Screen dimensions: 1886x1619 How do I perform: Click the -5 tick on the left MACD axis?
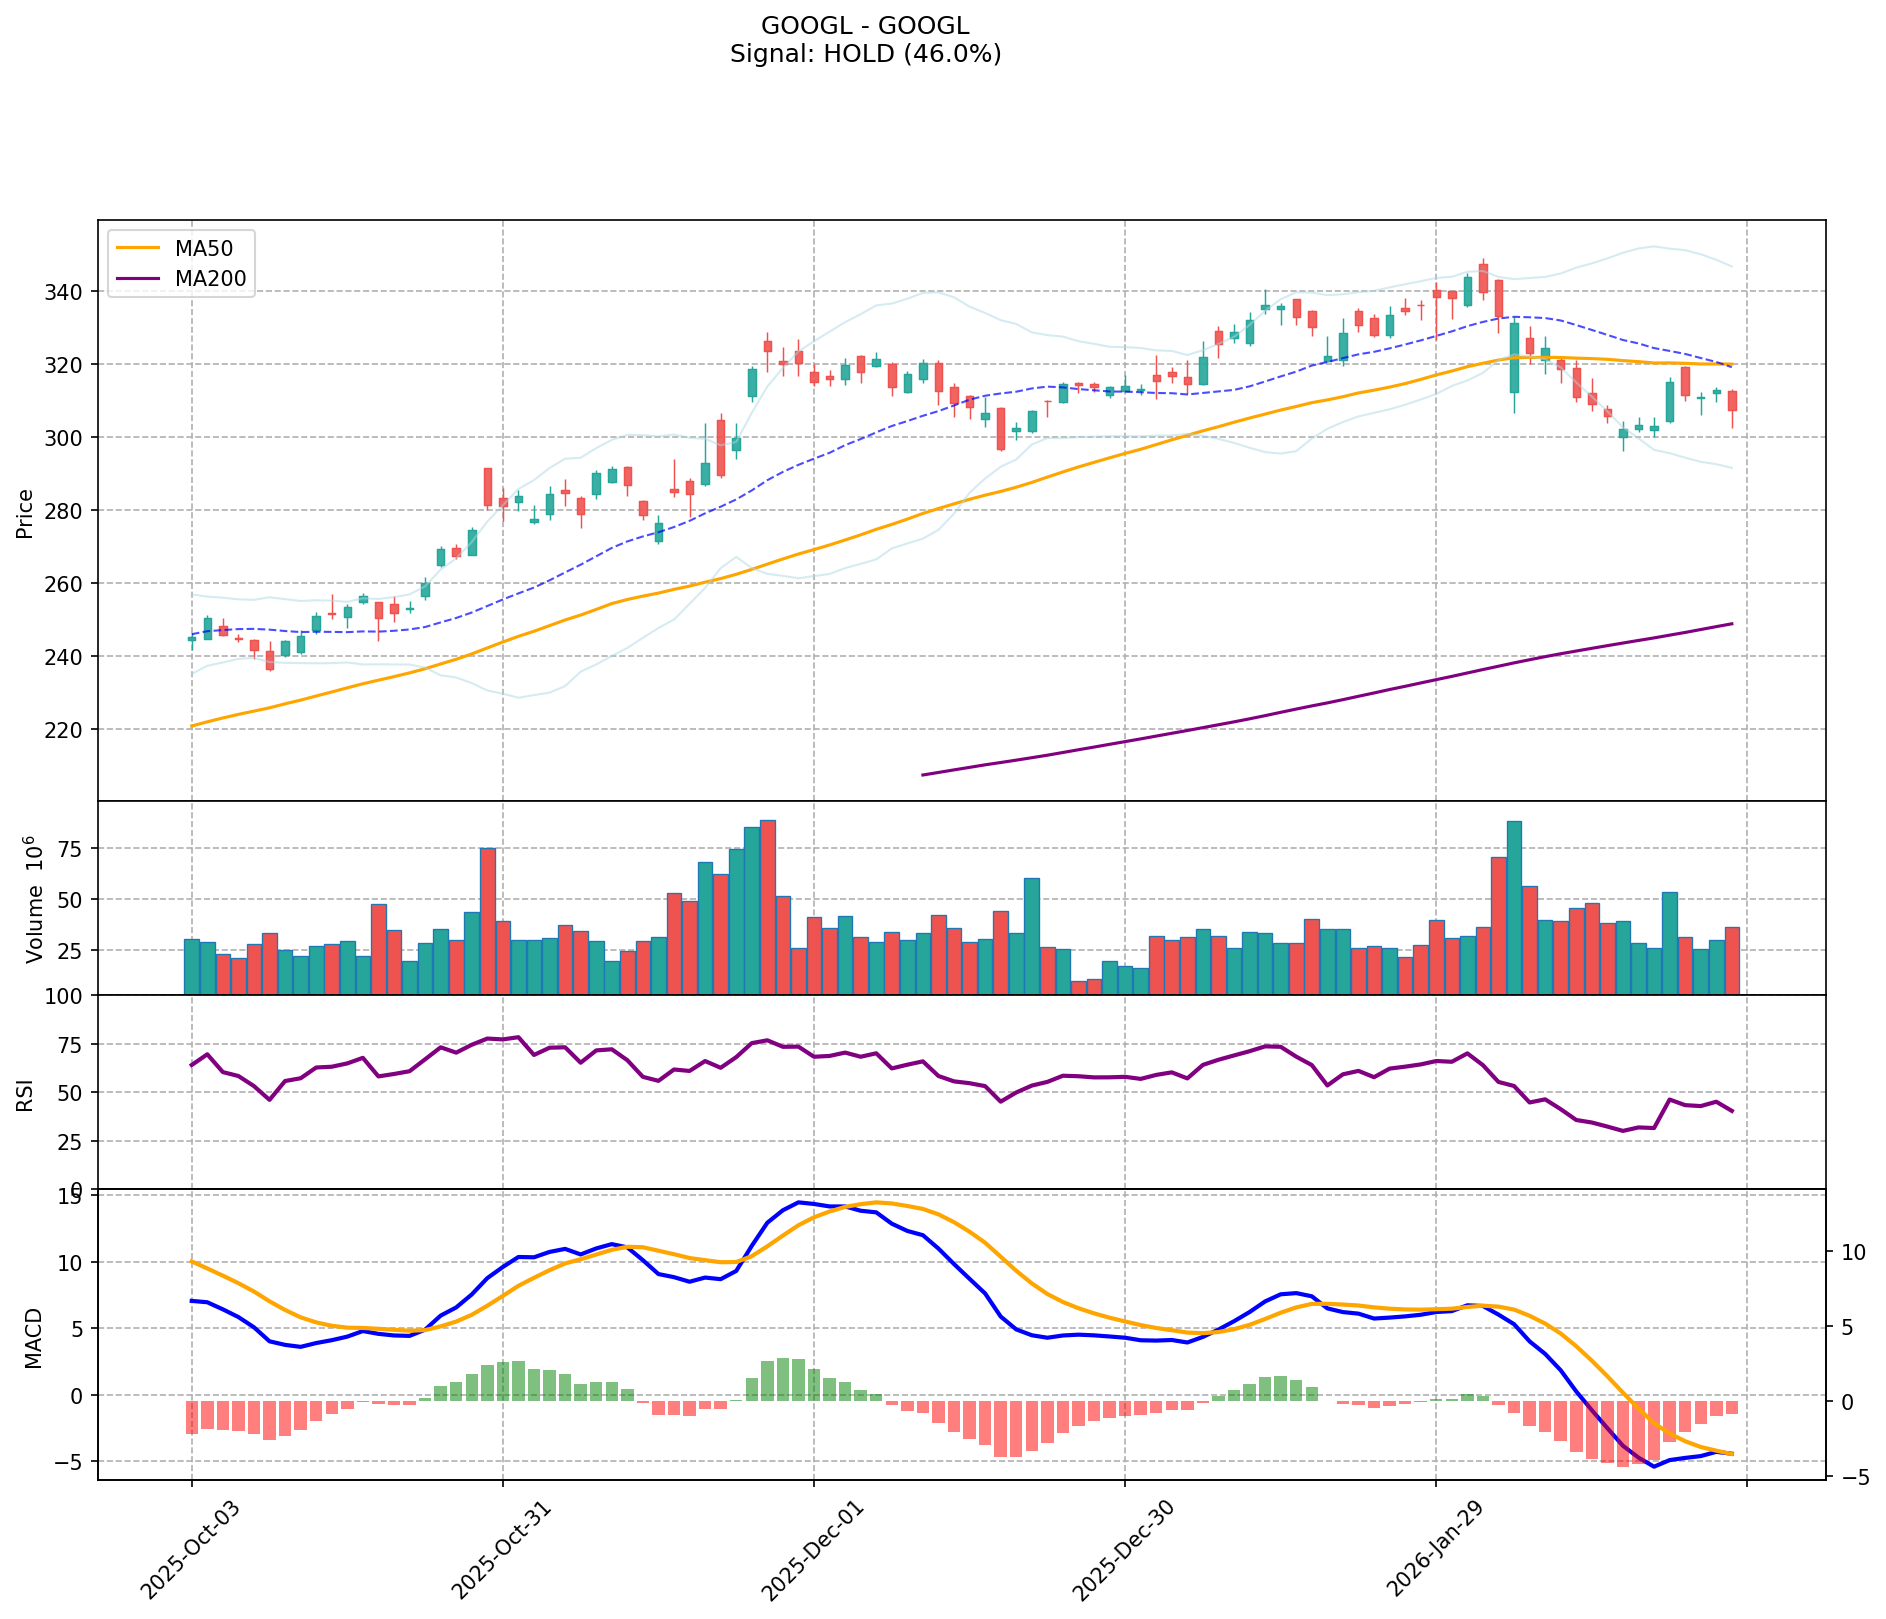point(77,1462)
